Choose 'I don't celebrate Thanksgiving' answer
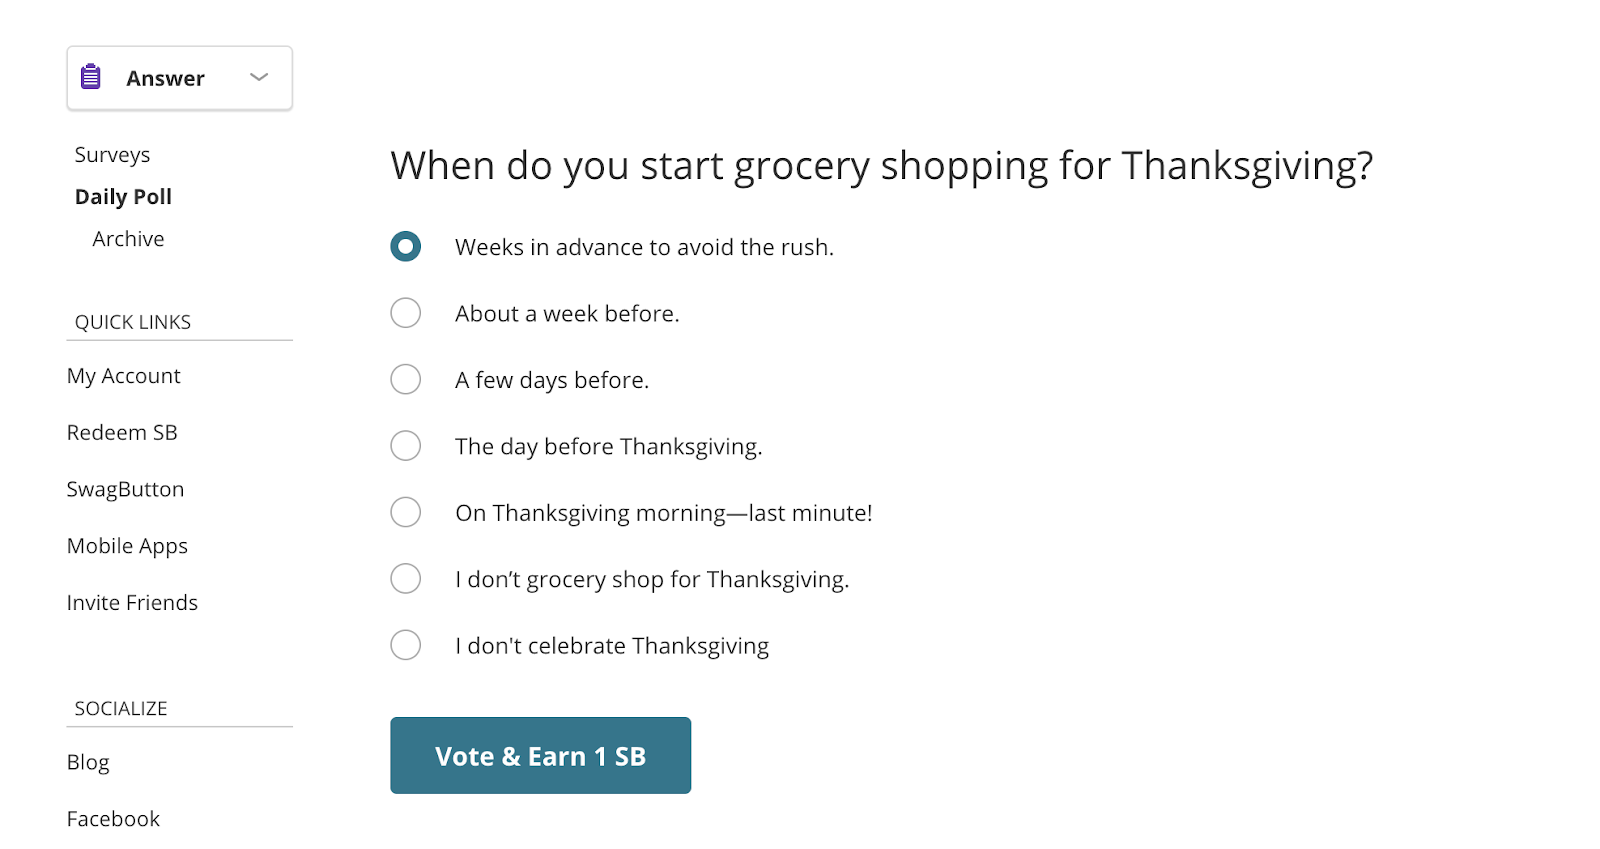1600x849 pixels. (406, 644)
